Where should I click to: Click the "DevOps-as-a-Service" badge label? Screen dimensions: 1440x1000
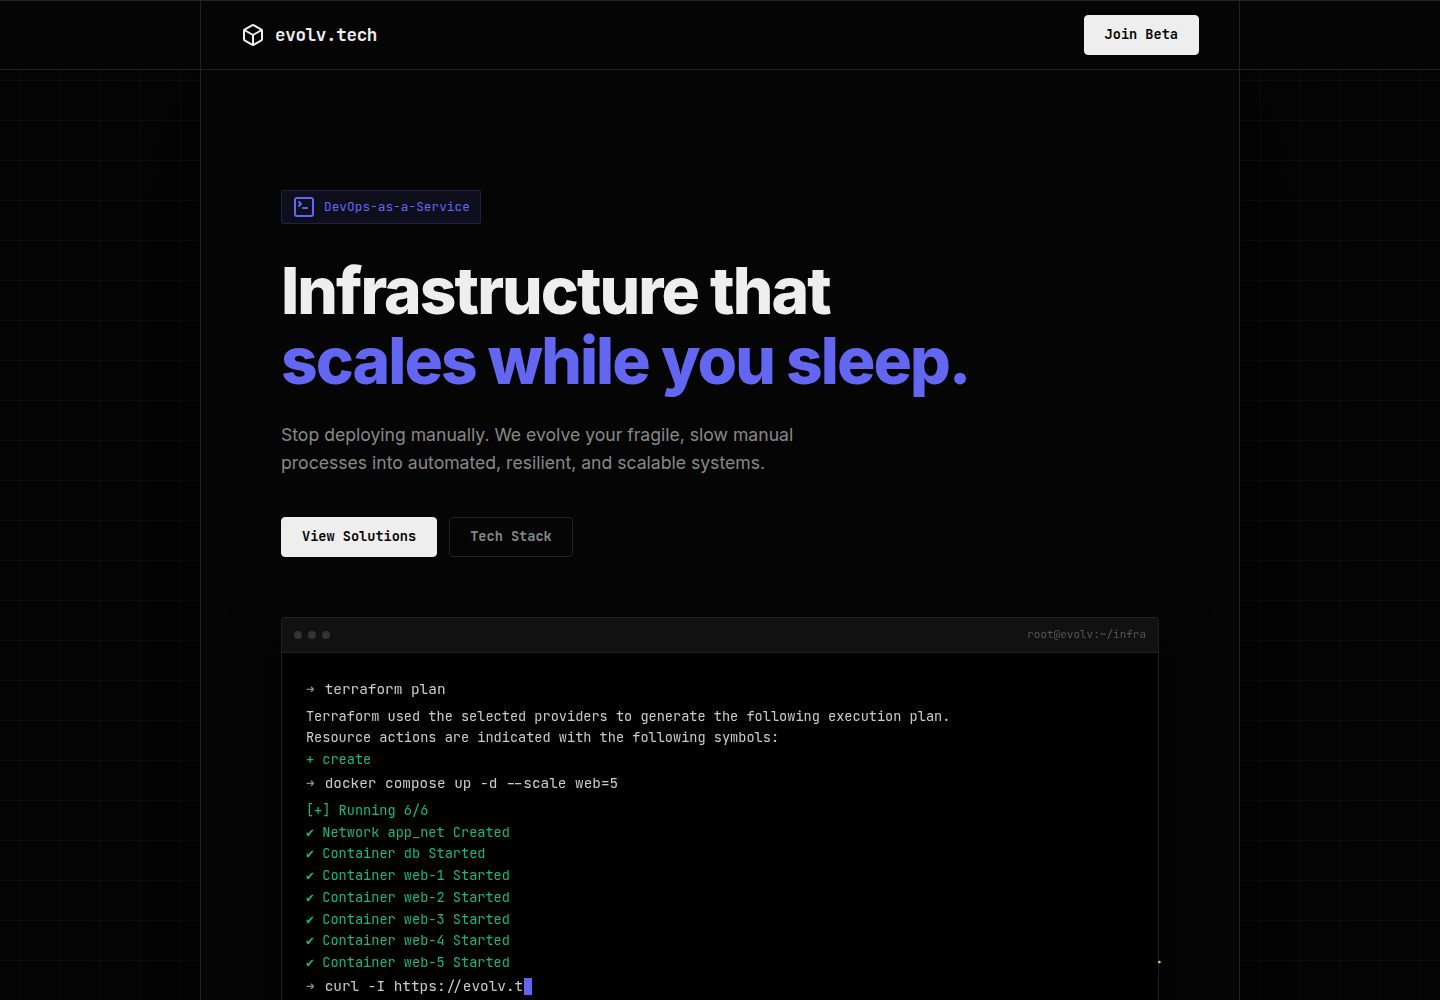click(397, 207)
